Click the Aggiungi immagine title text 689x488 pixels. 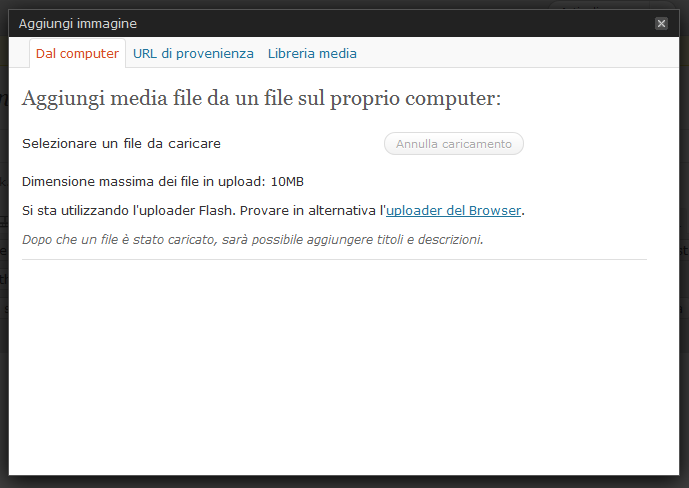click(x=78, y=23)
